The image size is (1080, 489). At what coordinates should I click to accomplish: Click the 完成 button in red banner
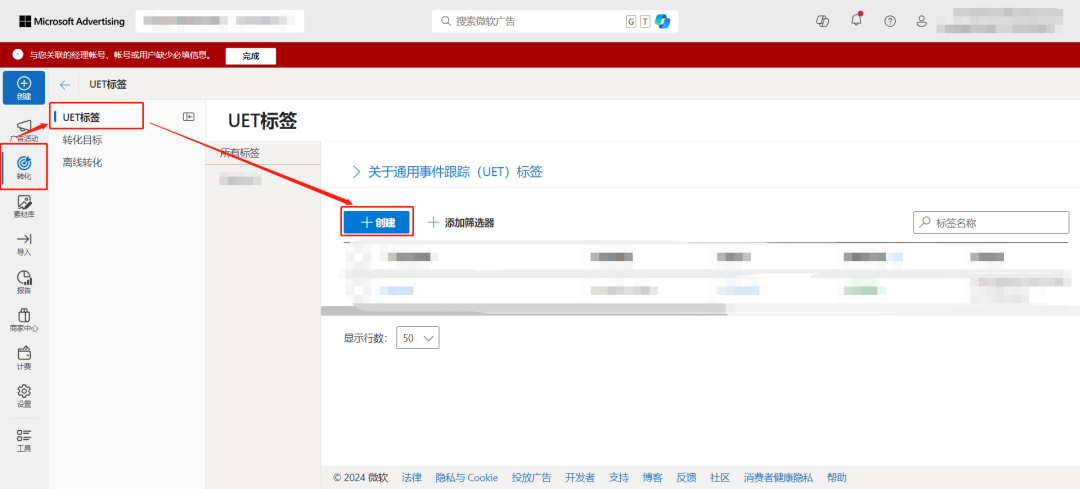pos(251,56)
